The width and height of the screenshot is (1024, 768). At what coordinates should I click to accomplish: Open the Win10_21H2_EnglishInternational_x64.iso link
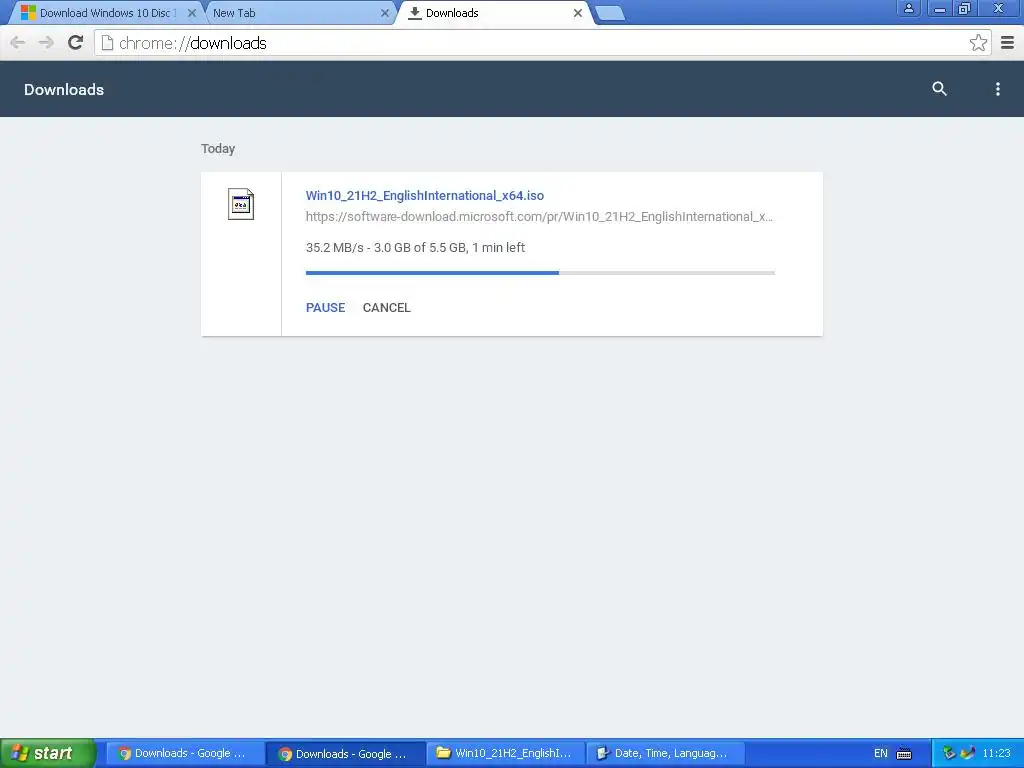[424, 195]
